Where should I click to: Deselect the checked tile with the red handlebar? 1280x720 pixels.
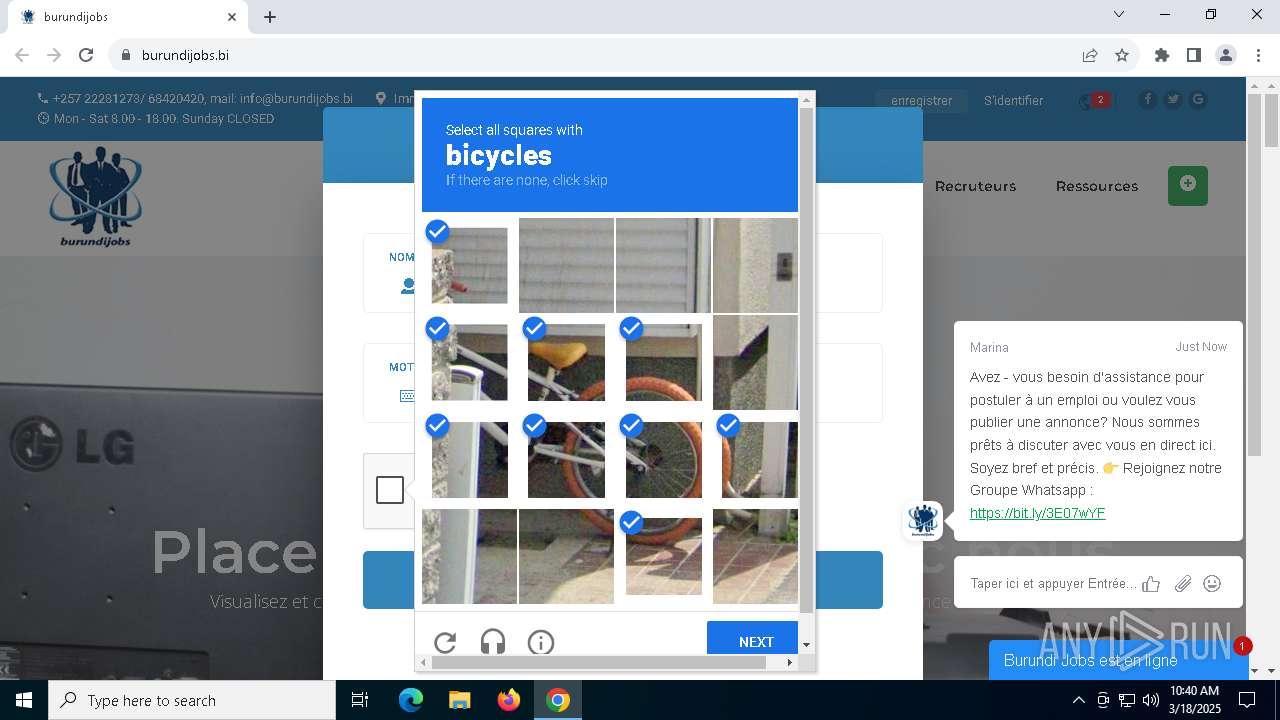[469, 265]
